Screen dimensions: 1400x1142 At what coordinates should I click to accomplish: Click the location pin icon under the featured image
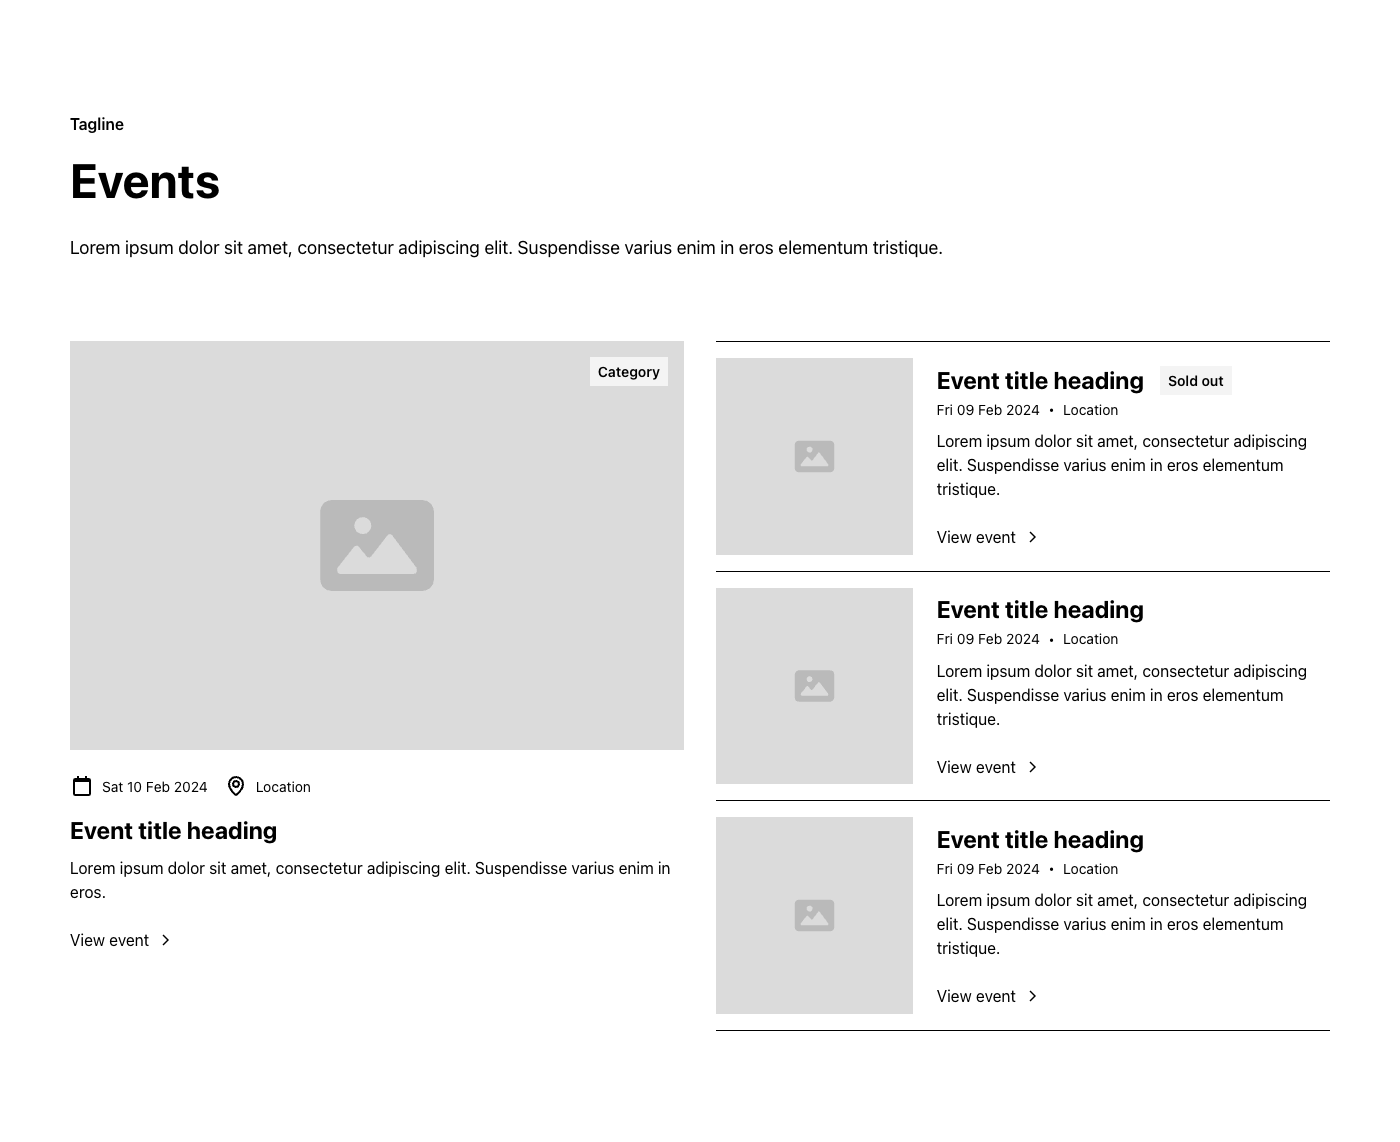[x=236, y=787]
